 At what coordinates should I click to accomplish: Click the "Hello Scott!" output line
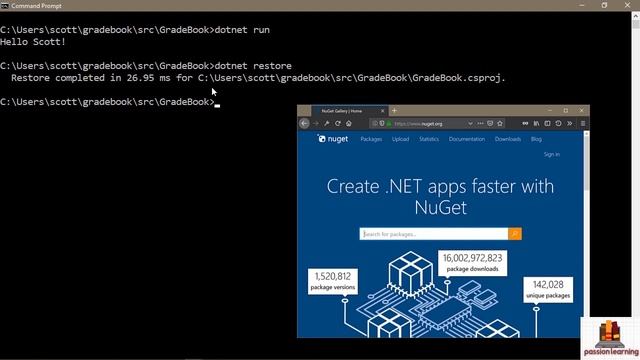(33, 42)
